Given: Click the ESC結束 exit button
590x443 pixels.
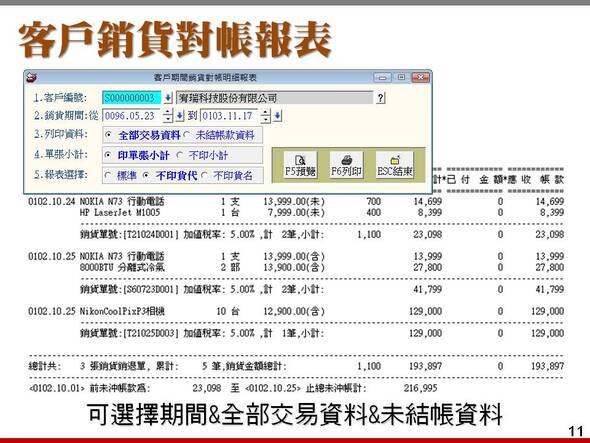Looking at the screenshot, I should point(394,165).
